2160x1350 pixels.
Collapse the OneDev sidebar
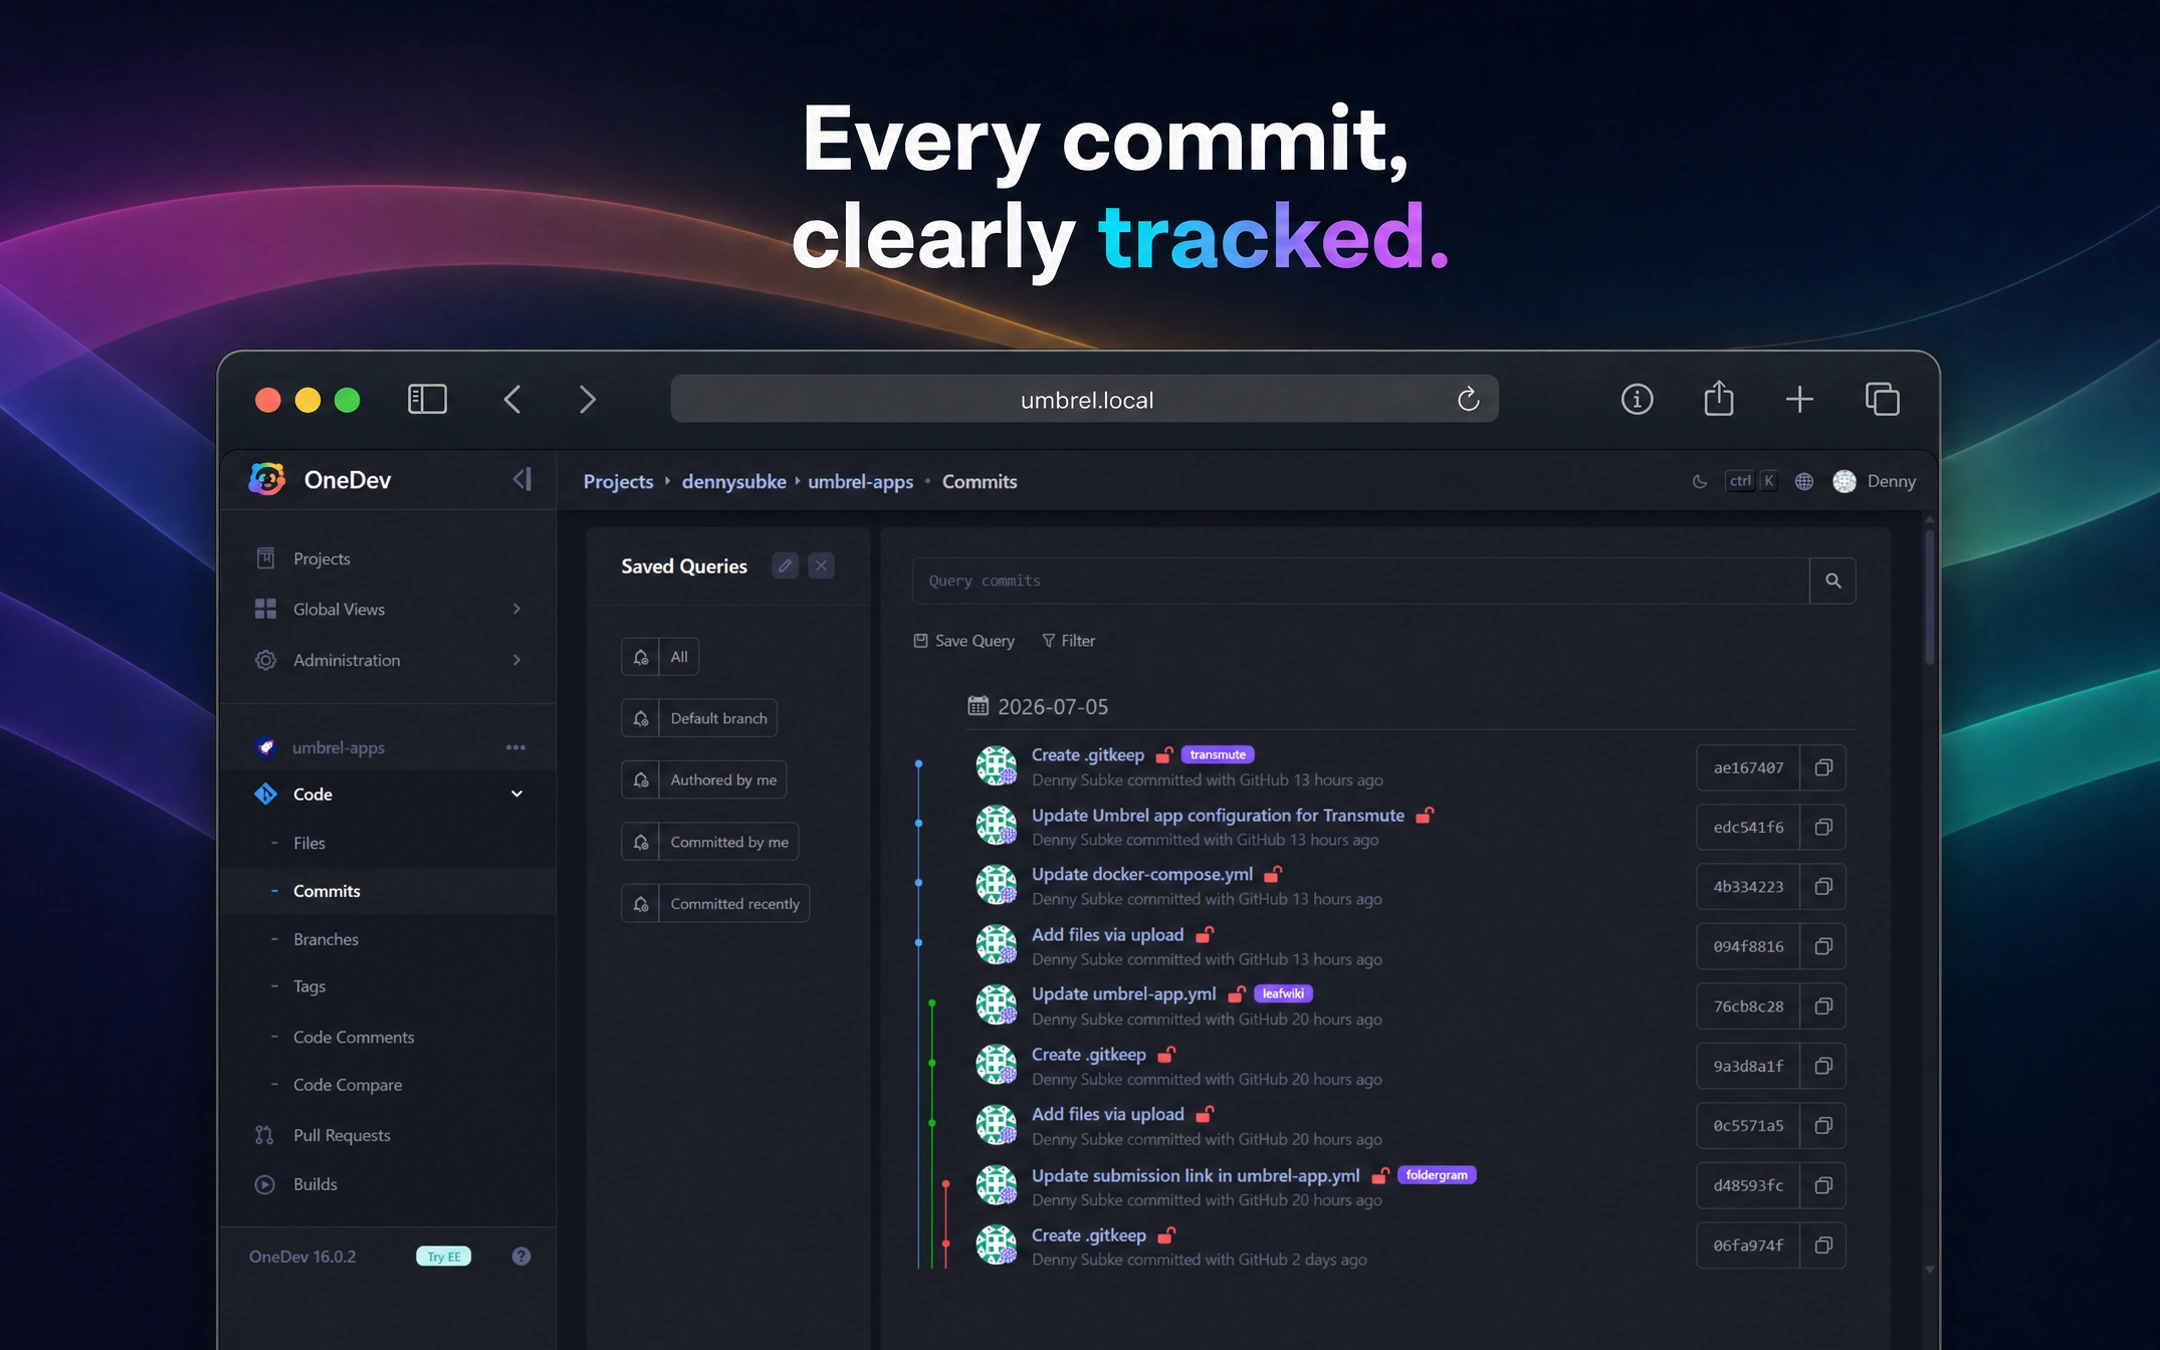click(522, 479)
